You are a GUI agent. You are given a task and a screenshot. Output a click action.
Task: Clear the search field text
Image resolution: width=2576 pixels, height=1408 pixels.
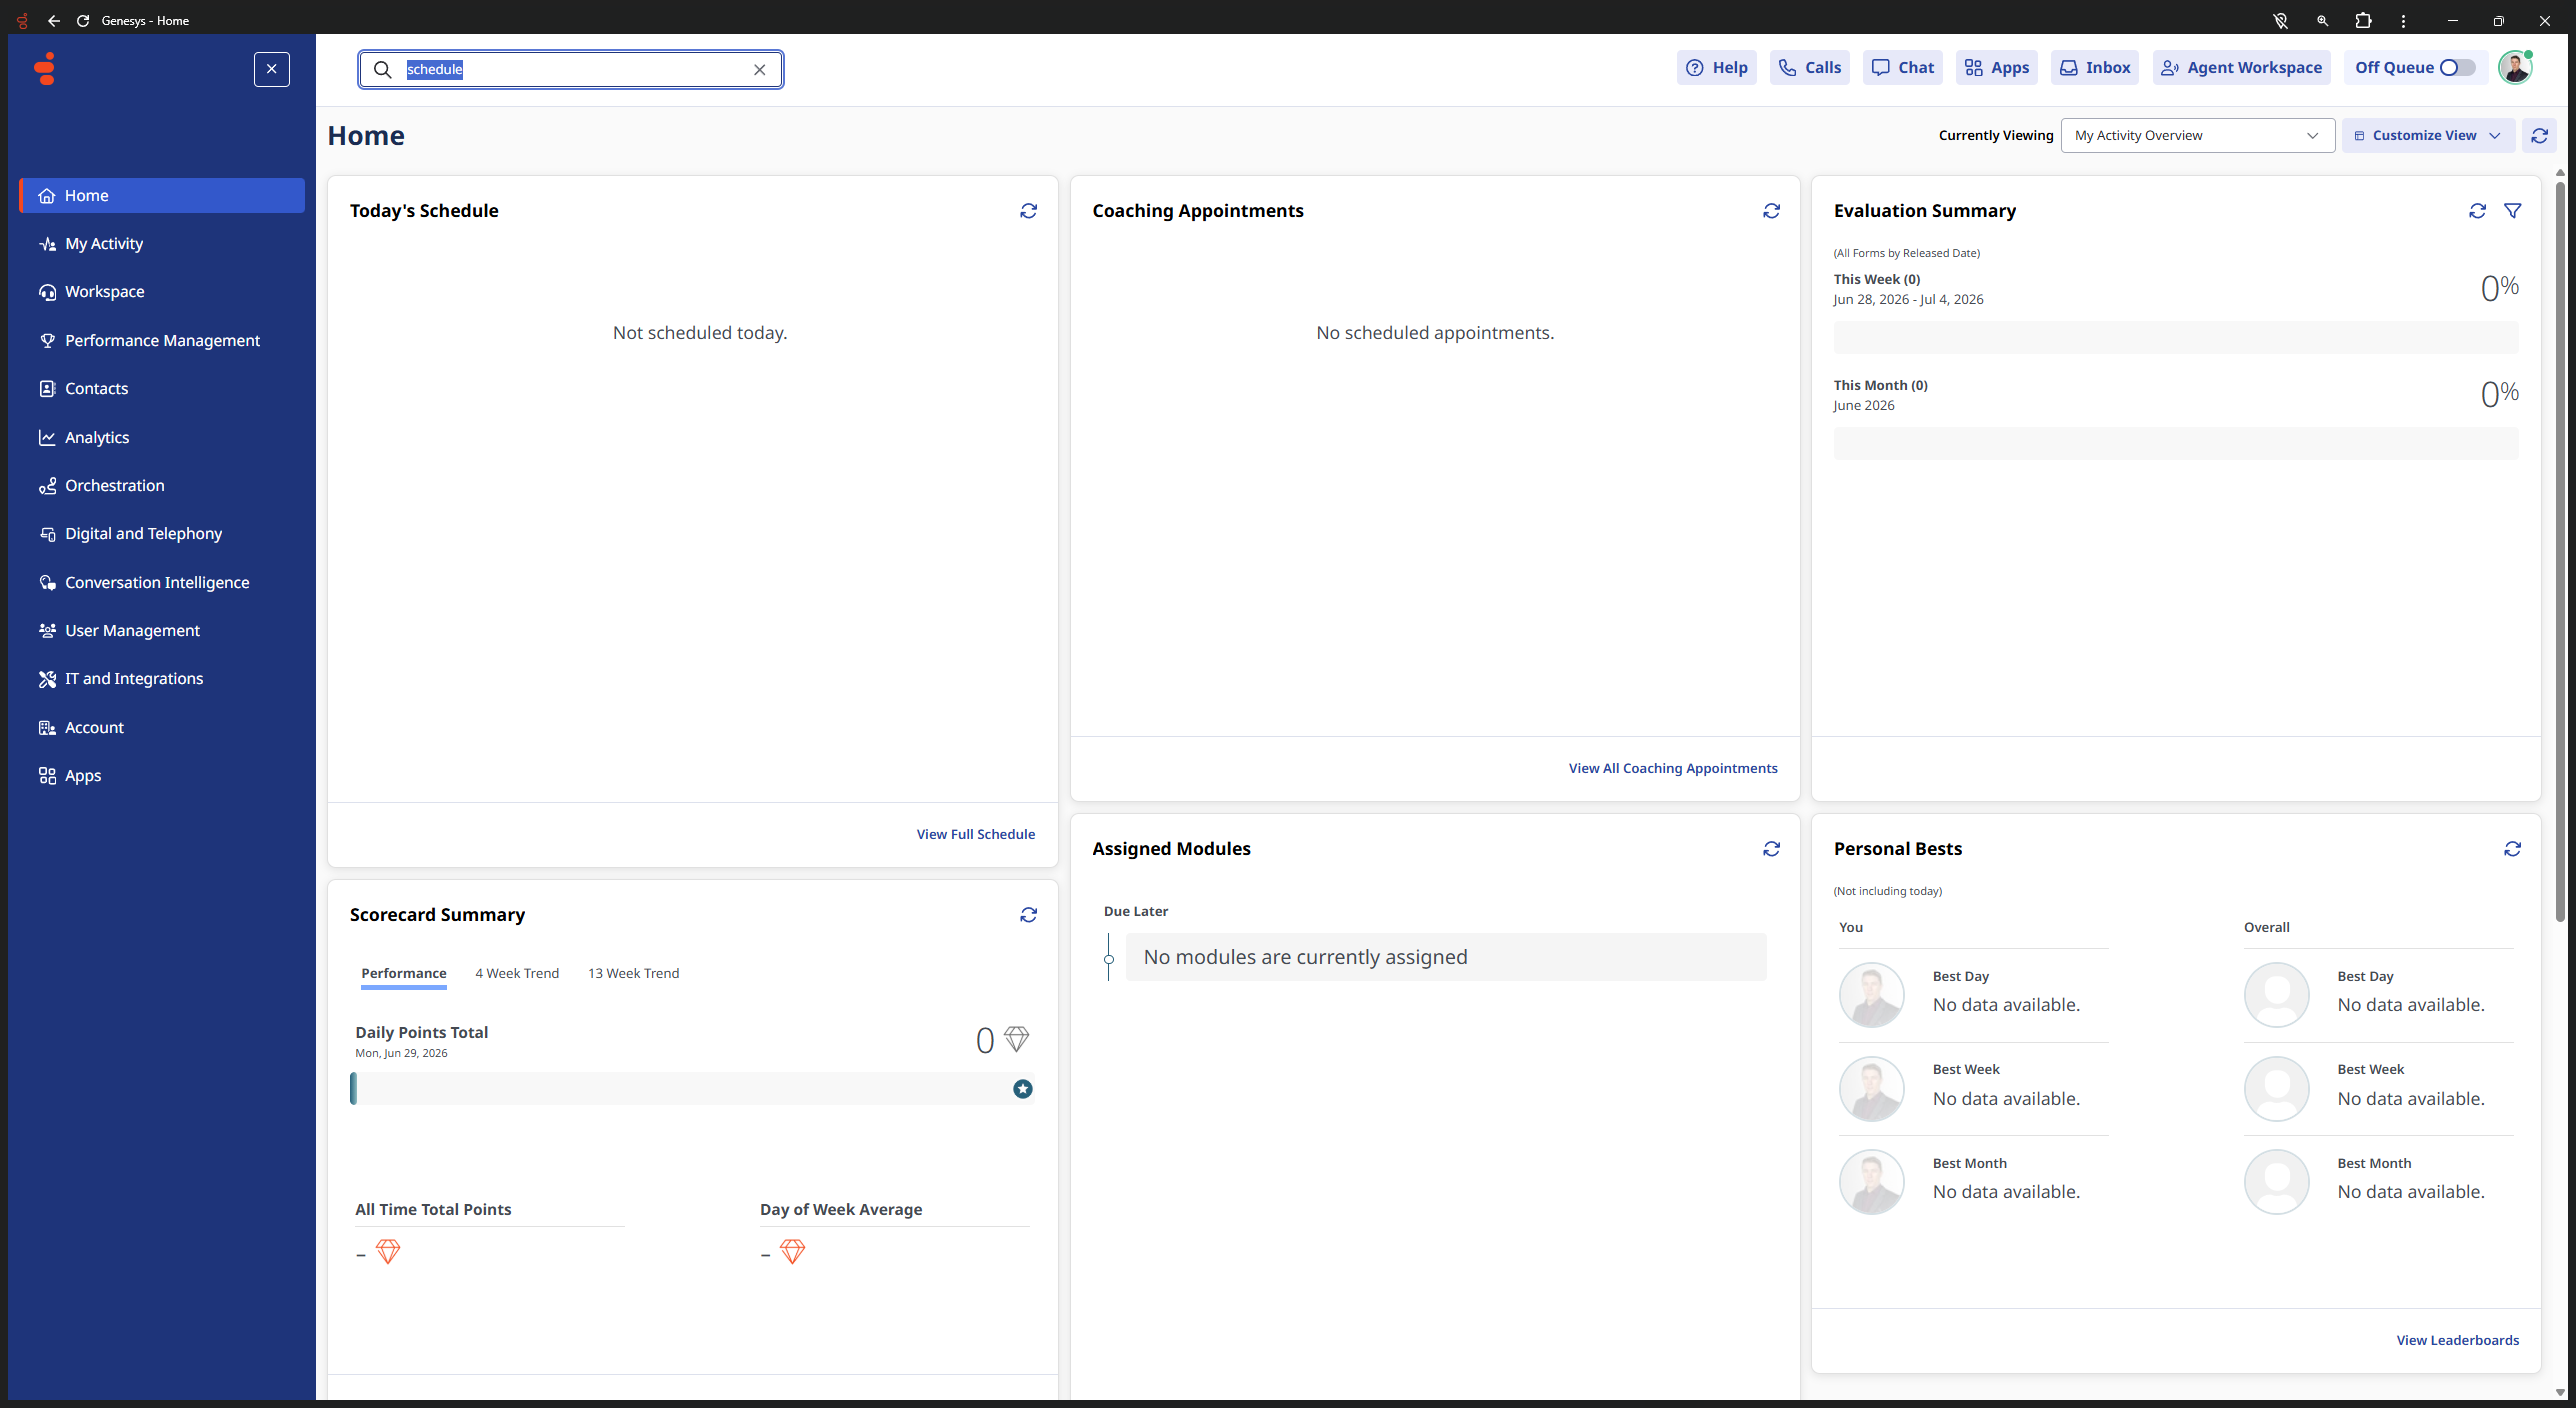(759, 69)
